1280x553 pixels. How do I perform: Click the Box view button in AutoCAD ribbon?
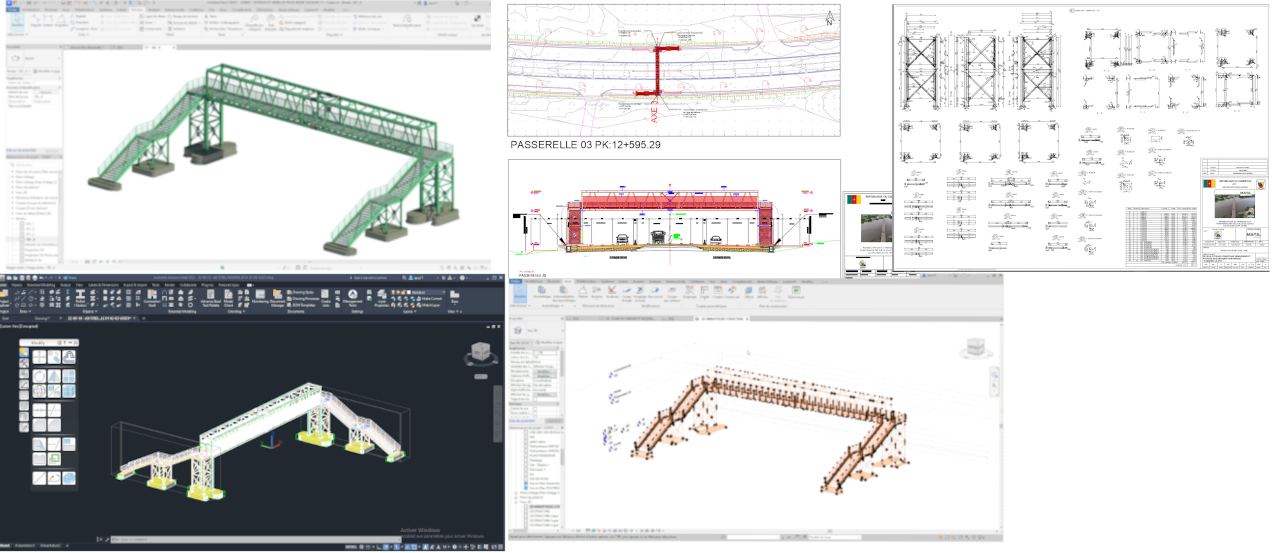point(455,297)
